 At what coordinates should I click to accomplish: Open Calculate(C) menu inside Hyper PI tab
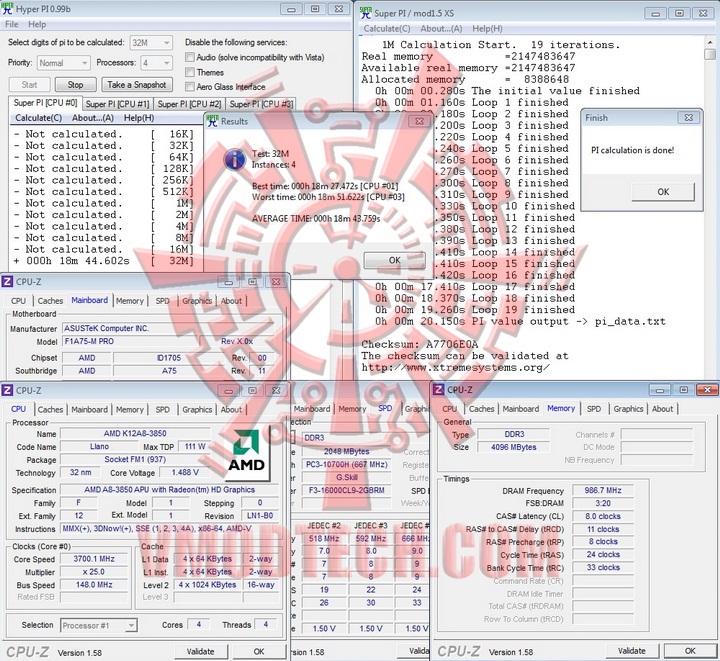pyautogui.click(x=39, y=118)
